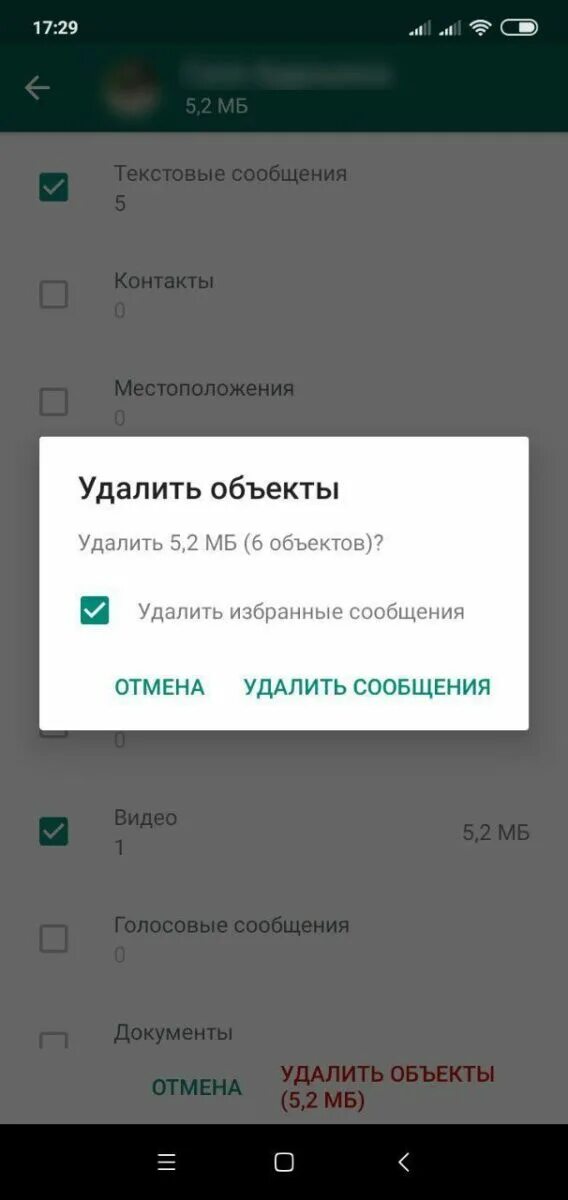Click ОТМЕНА in the dialog
Screen dimensions: 568x1200
coord(159,687)
